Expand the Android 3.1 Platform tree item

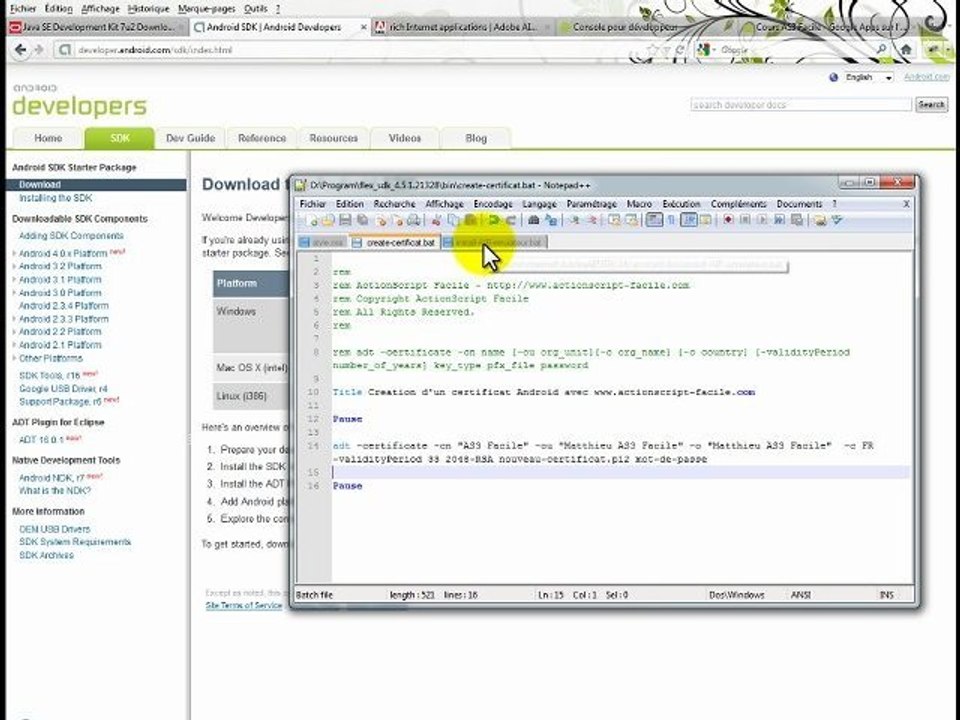[x=15, y=280]
